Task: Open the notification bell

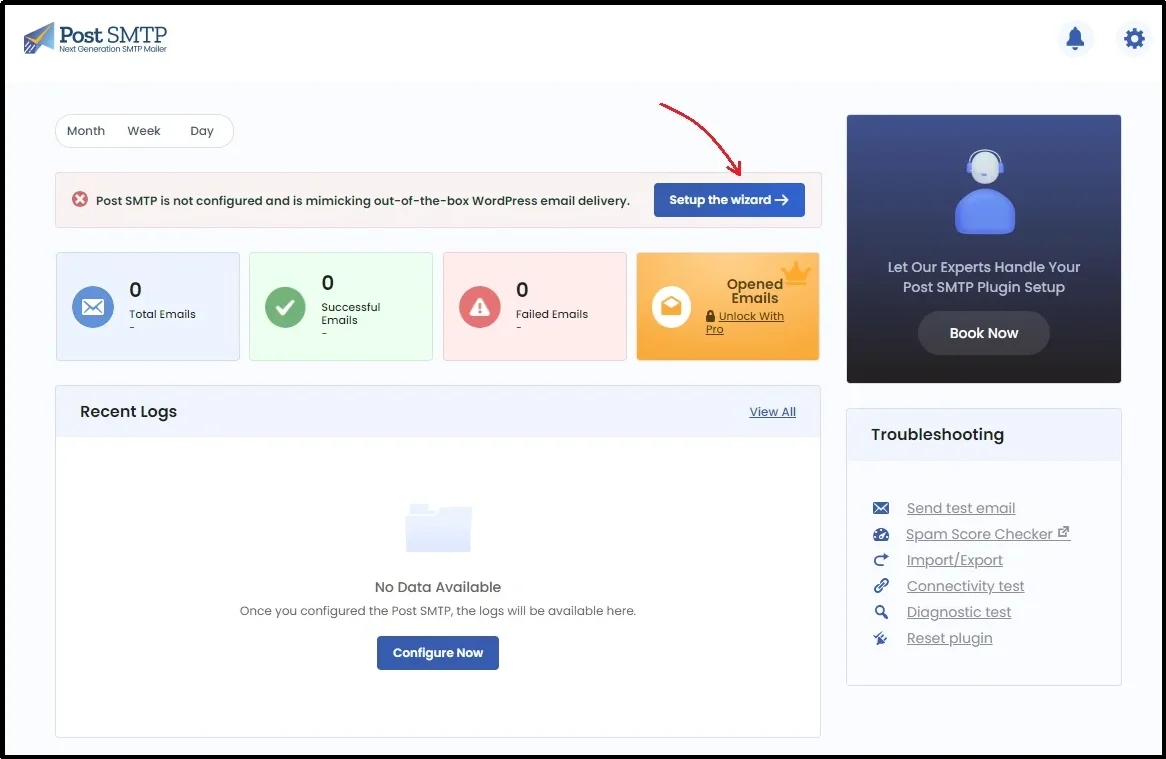Action: [x=1075, y=38]
